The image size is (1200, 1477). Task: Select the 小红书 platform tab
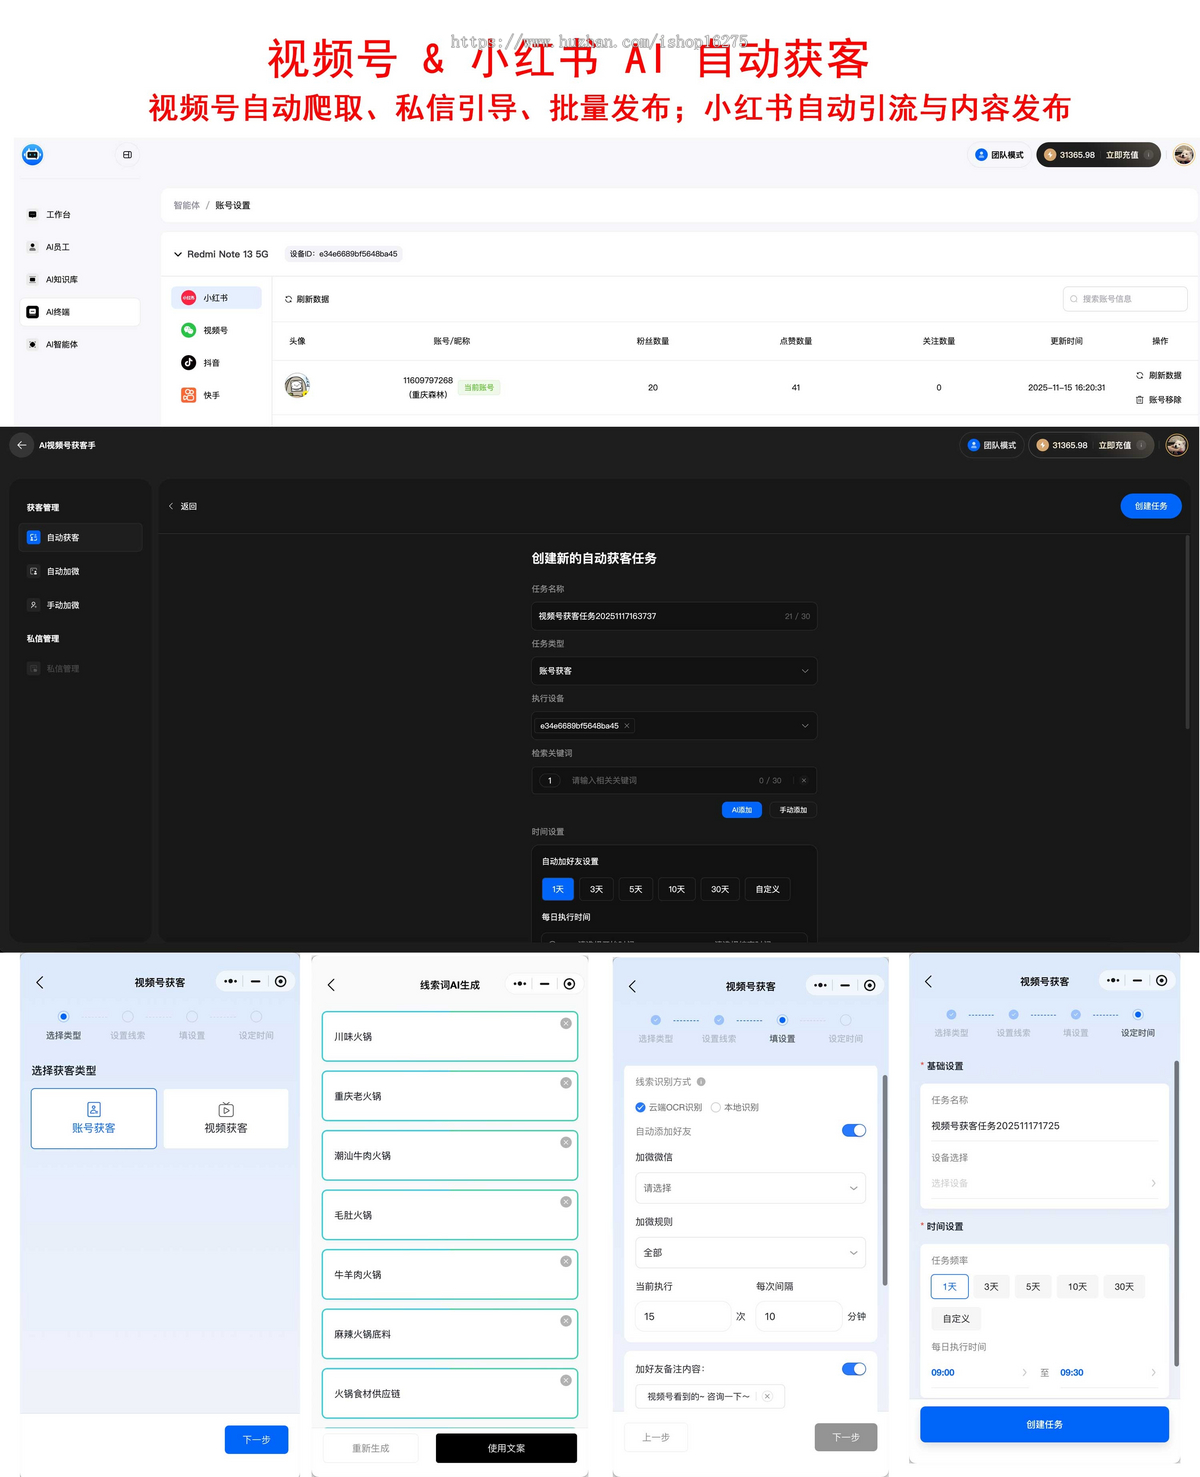coord(216,298)
